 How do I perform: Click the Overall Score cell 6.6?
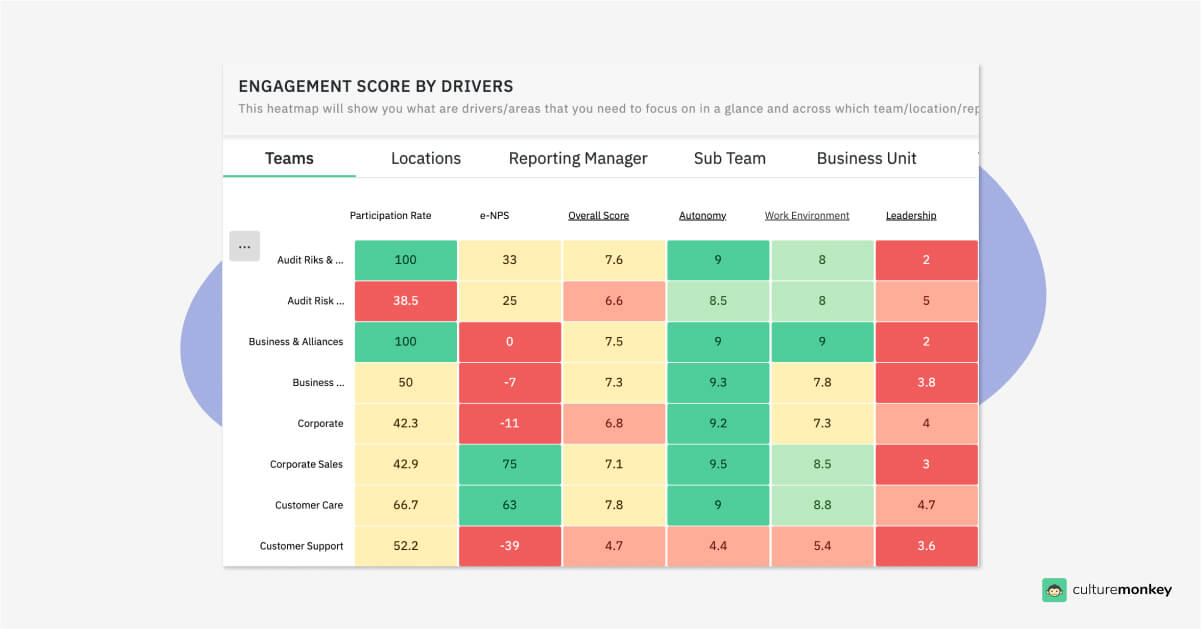[x=614, y=300]
